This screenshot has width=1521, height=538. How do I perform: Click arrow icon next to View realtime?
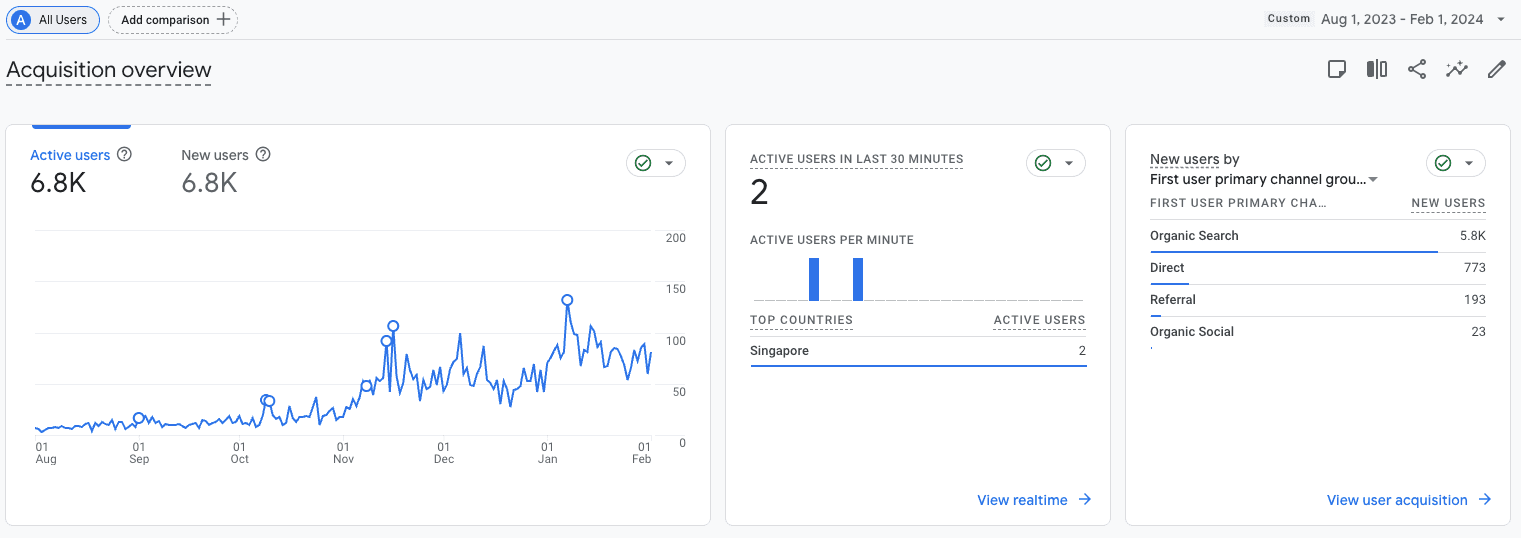[1085, 500]
